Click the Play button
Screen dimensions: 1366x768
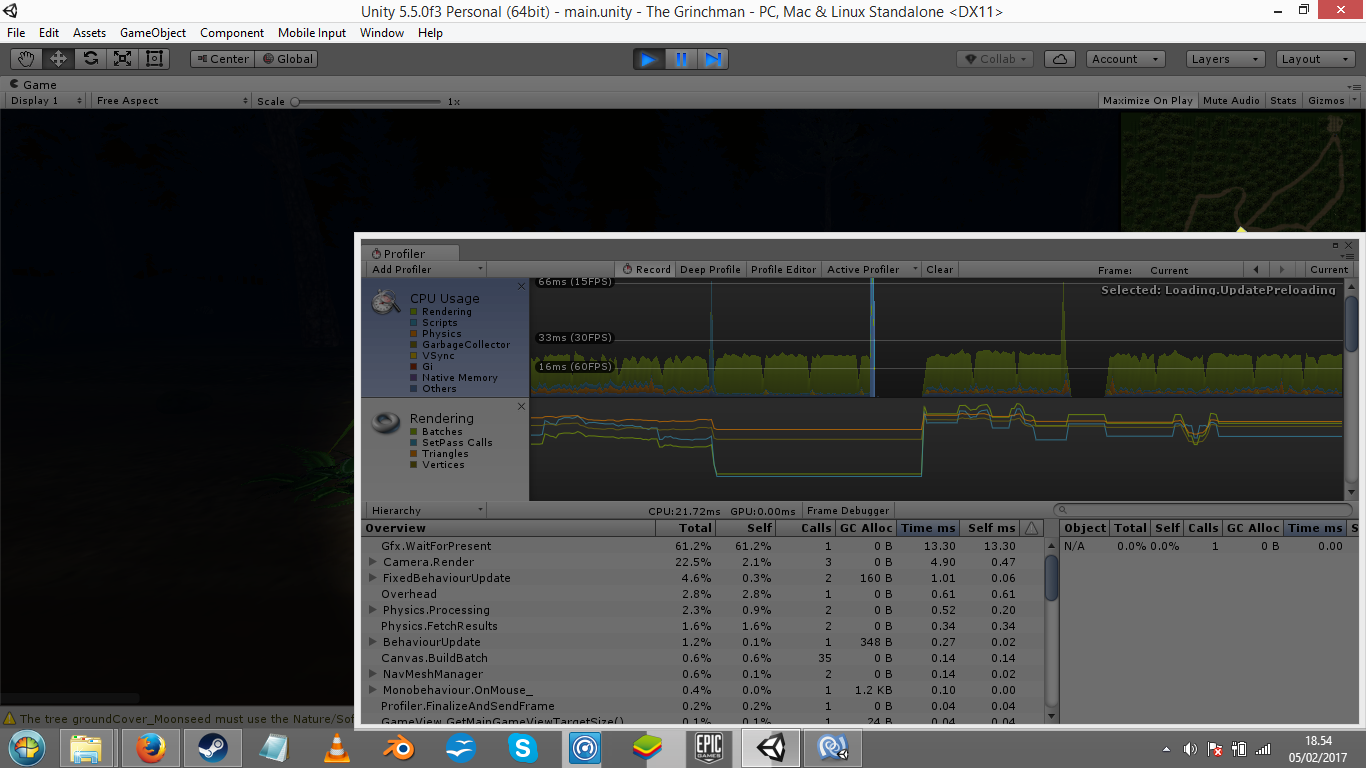pos(649,59)
